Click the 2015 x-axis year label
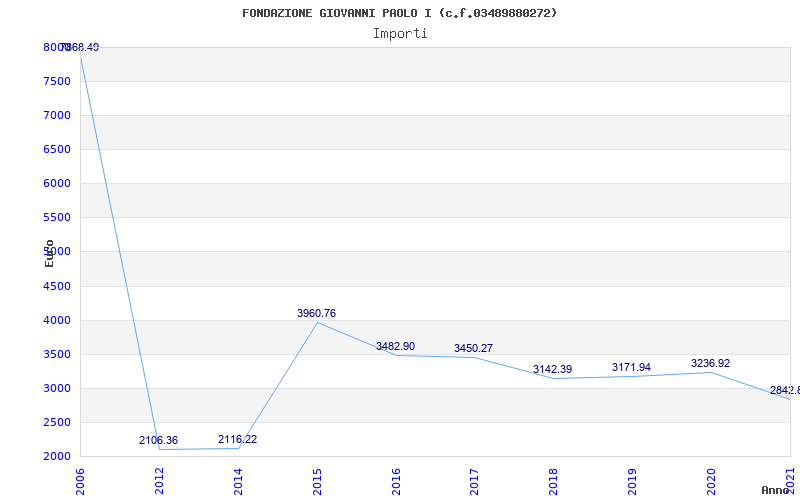Viewport: 800px width, 500px height. 317,482
